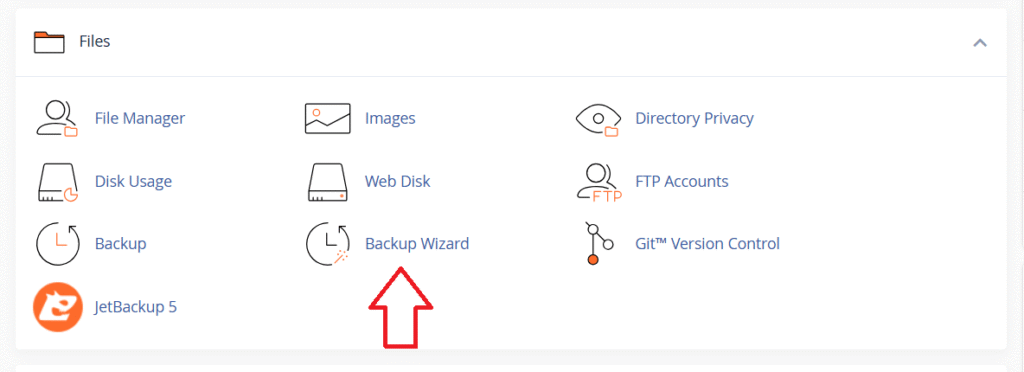Collapse the Files section chevron

pos(980,43)
